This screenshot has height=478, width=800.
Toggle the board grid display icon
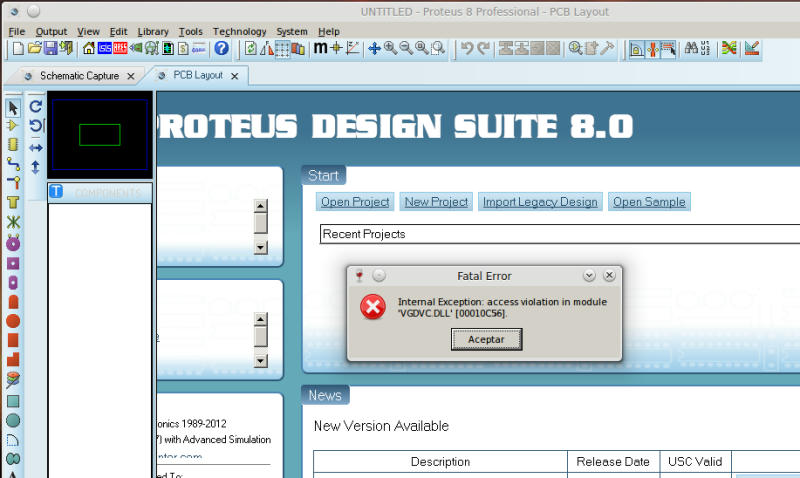(x=282, y=49)
